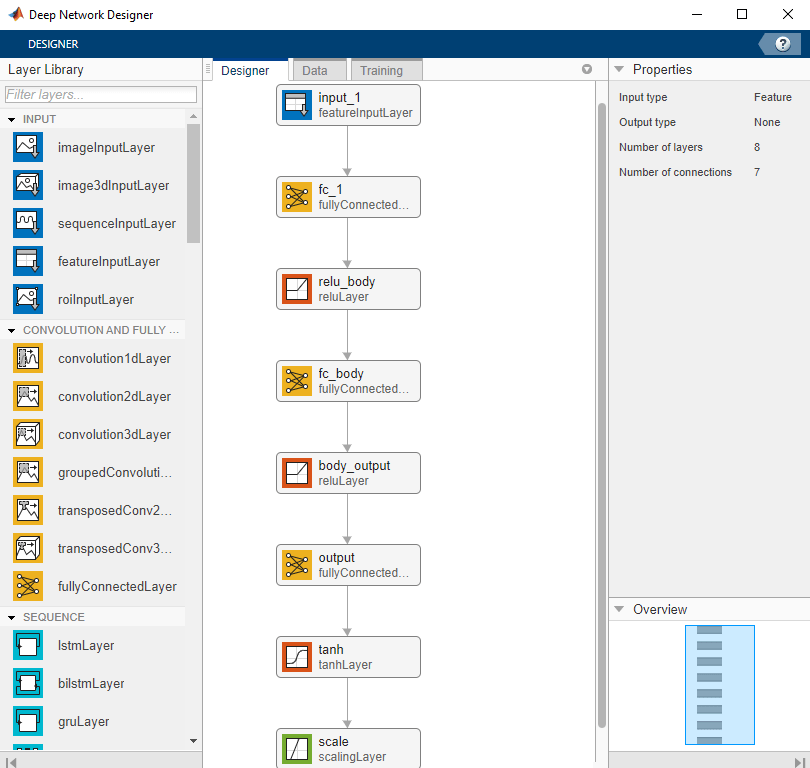Viewport: 810px width, 768px height.
Task: Click the output fullyConnected node icon
Action: click(x=297, y=565)
